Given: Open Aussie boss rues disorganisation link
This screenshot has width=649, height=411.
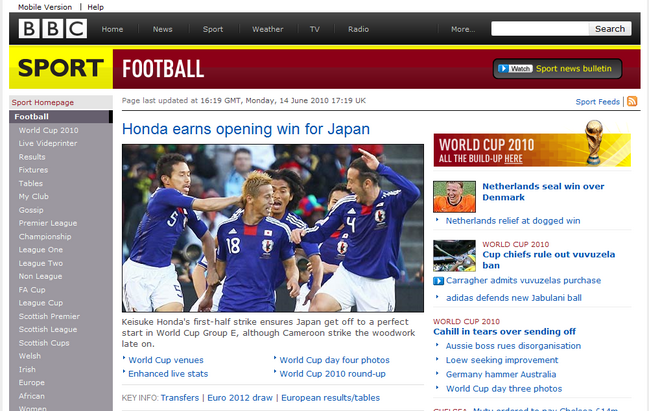Looking at the screenshot, I should [513, 346].
